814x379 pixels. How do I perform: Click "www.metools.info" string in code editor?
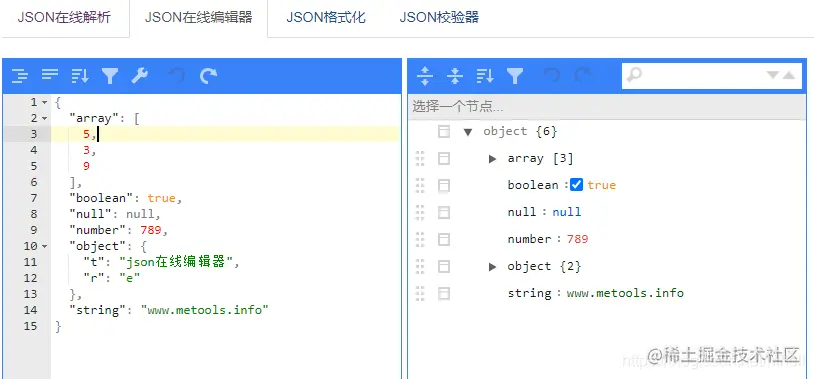tap(205, 310)
